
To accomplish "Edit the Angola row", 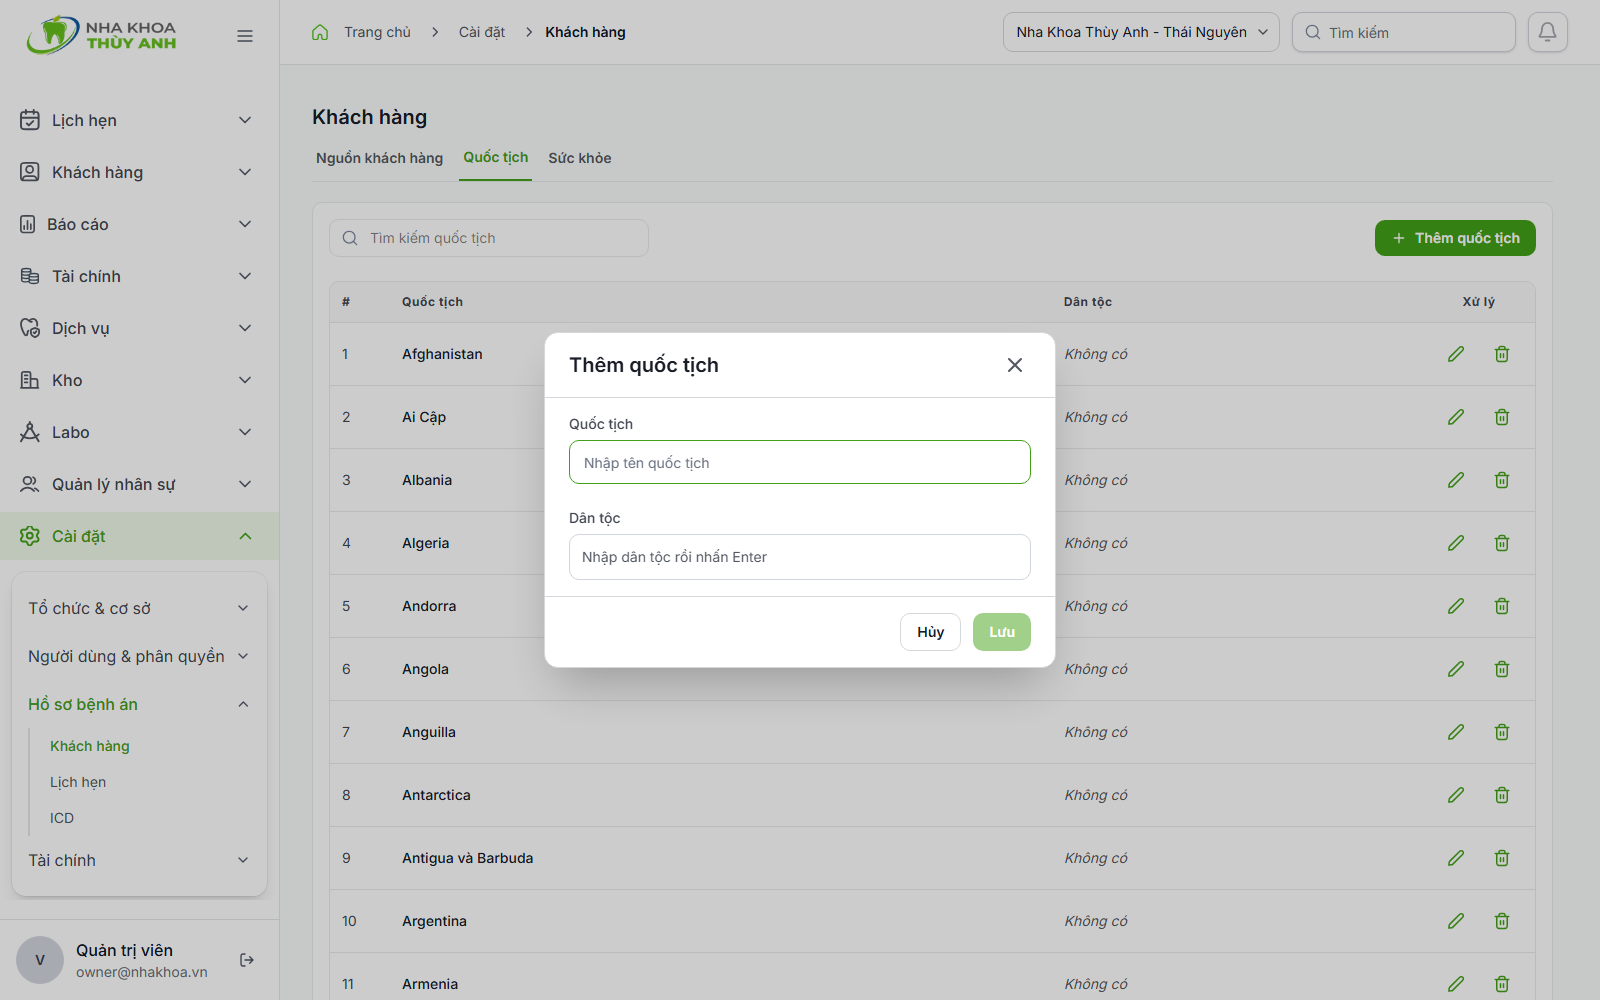I will (x=1456, y=669).
